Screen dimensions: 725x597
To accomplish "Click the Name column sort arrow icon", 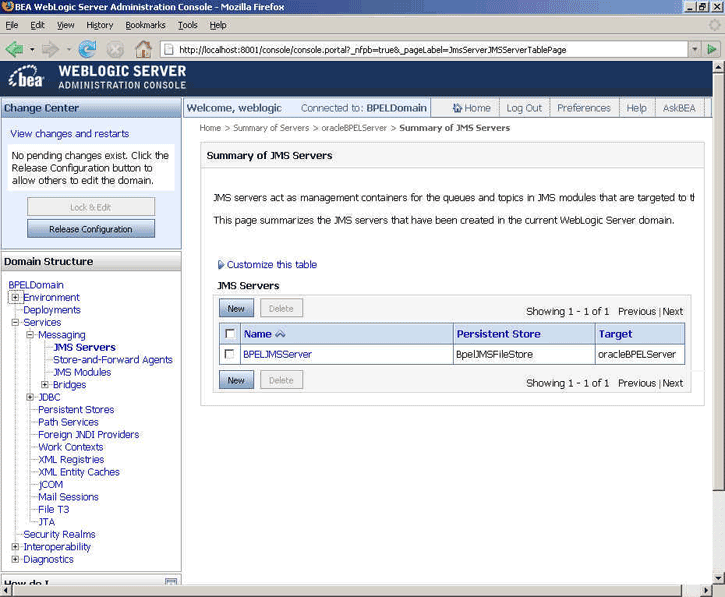I will 280,334.
